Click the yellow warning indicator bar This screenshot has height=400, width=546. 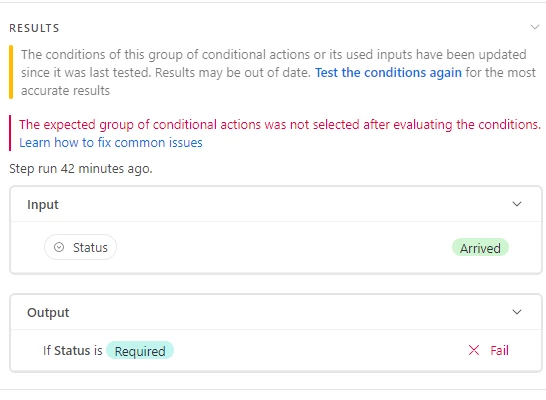[11, 72]
